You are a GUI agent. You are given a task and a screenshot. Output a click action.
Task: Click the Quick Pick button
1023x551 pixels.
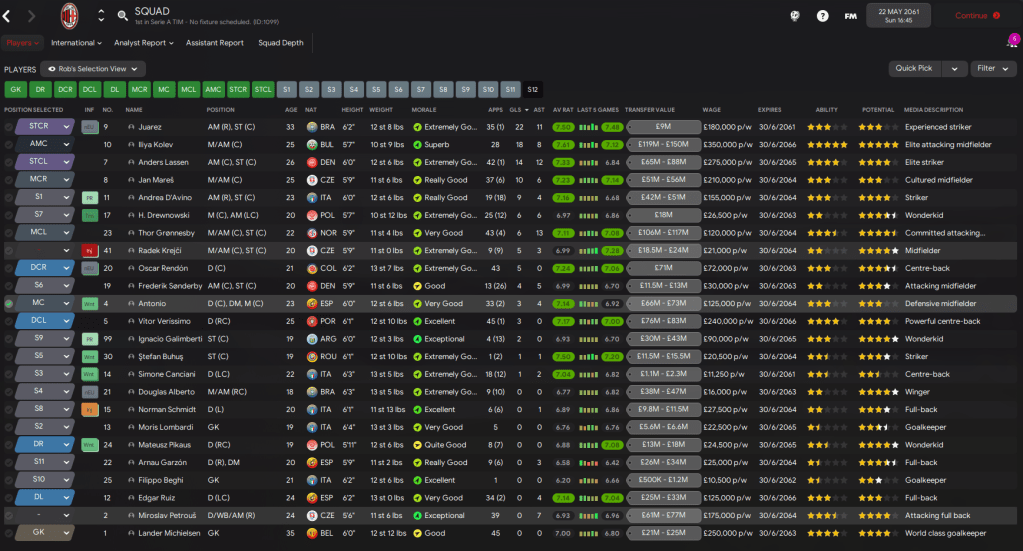[x=914, y=69]
